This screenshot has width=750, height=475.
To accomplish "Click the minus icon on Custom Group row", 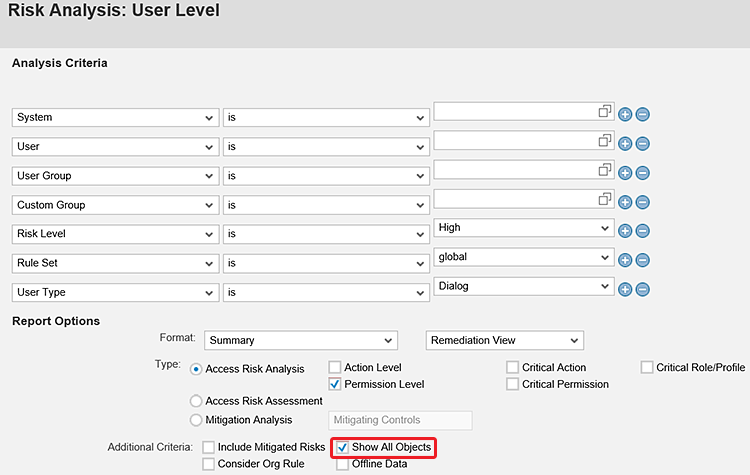I will click(642, 202).
